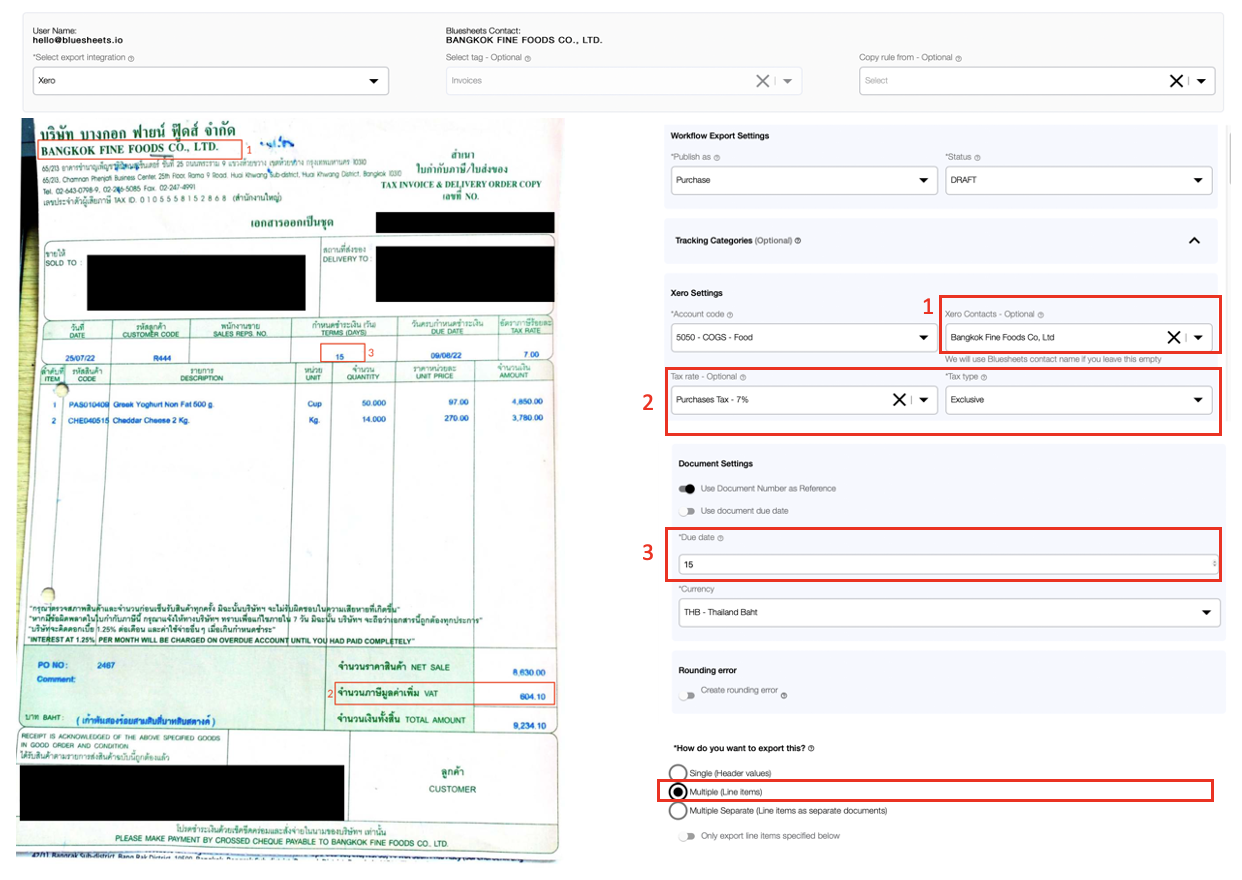
Task: Toggle Only export line items specified below
Action: pos(687,836)
